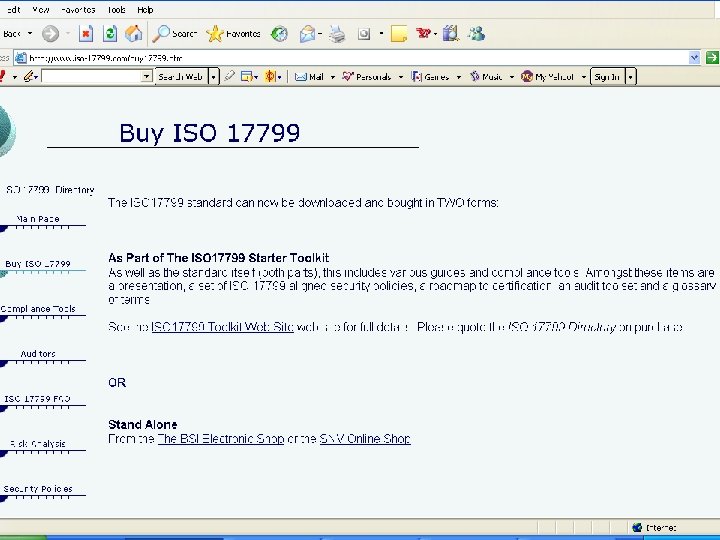
Task: Click the Mail envelope toolbar icon
Action: click(x=307, y=34)
